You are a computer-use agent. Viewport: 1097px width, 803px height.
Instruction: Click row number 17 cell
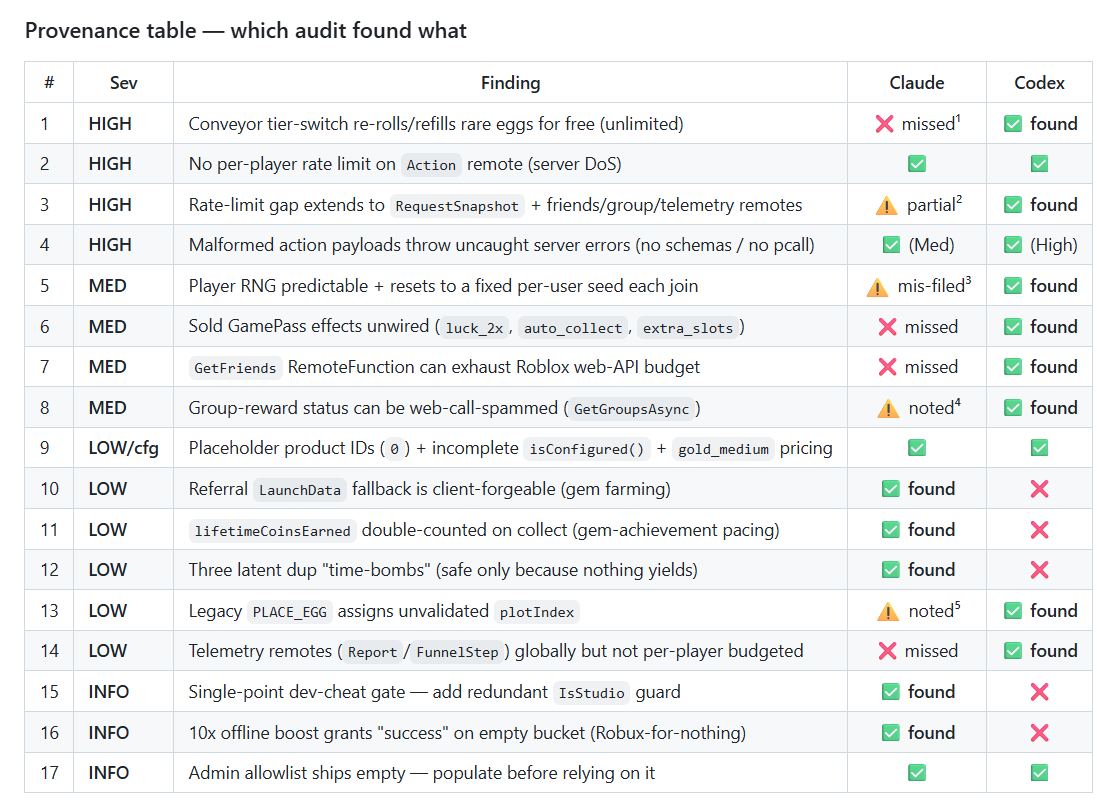(49, 772)
